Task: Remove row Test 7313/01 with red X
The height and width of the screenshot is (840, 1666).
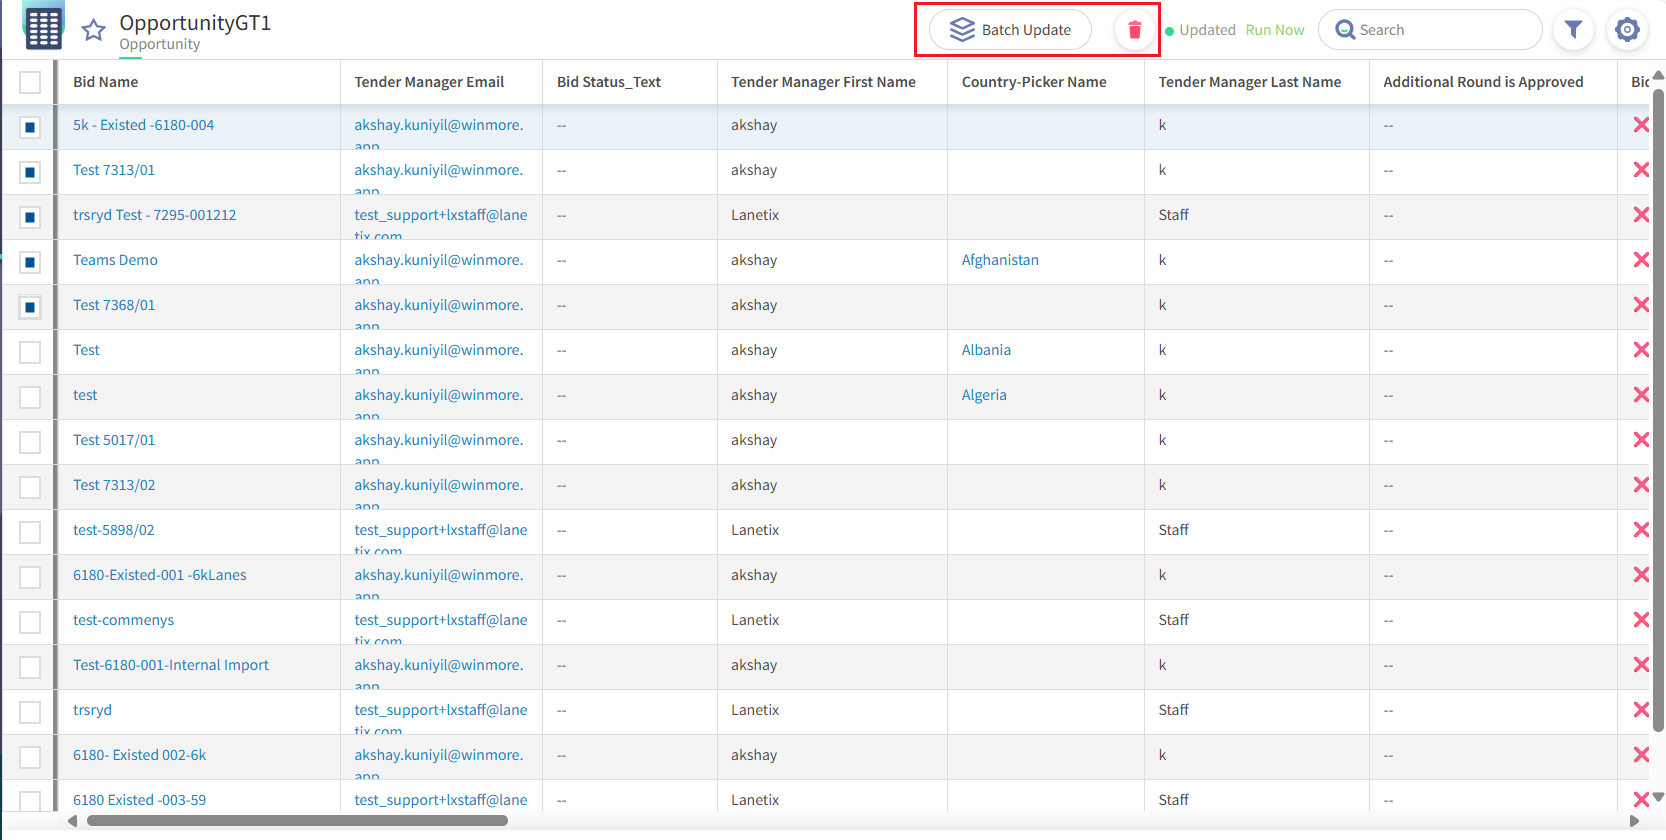Action: (1641, 170)
